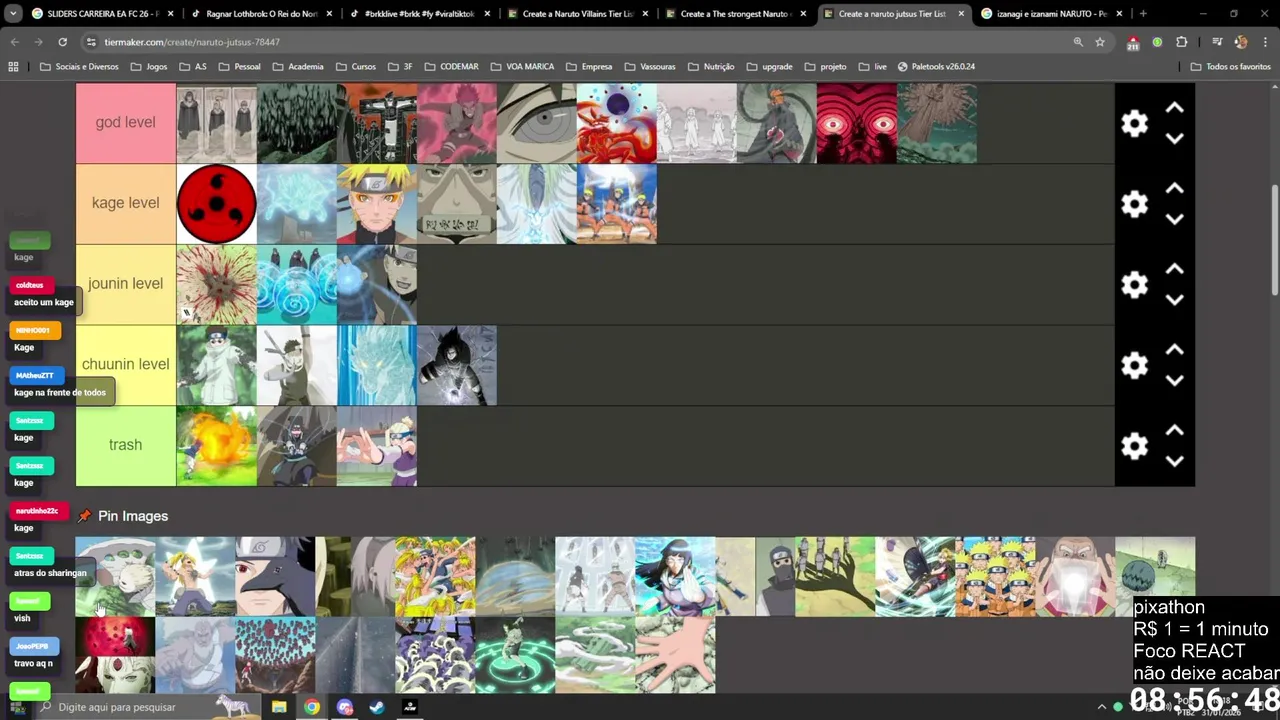Select the blue-haired girl image in pin images
The image size is (1280, 720).
tap(675, 576)
